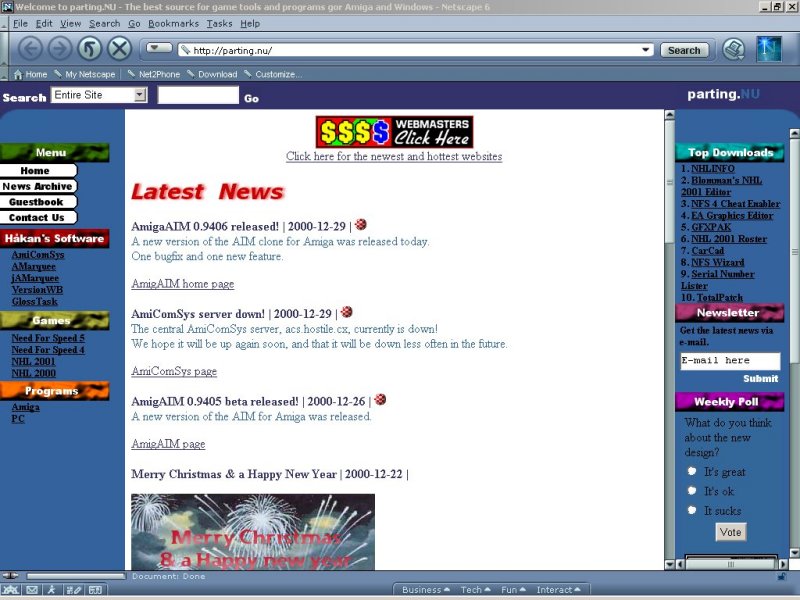Click Go next to the site search box
The image size is (800, 600).
[x=251, y=98]
